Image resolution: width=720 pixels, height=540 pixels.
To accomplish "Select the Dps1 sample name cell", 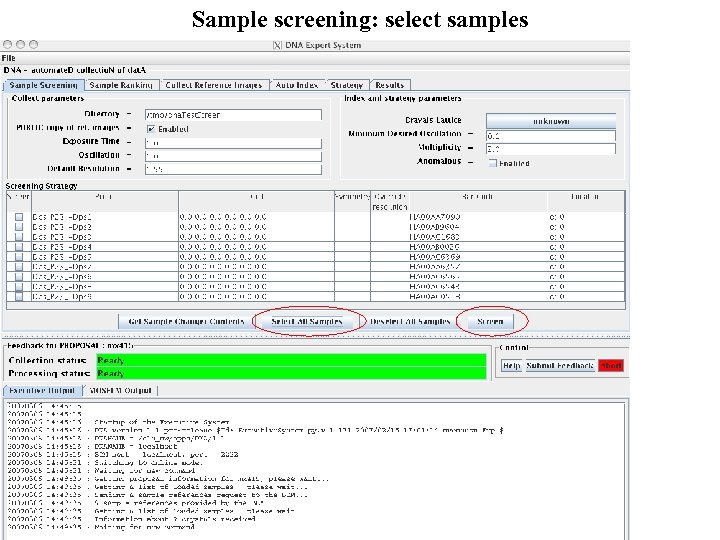I will [105, 217].
